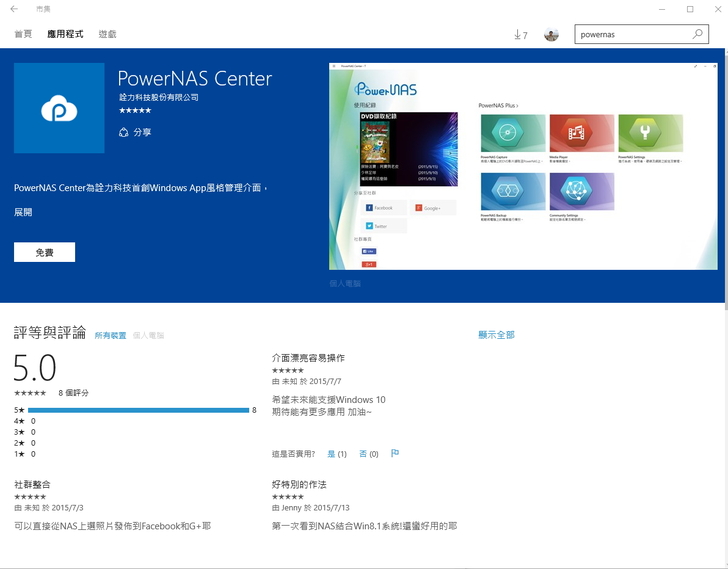Open the downloads queue icon
The height and width of the screenshot is (569, 728).
[x=519, y=35]
